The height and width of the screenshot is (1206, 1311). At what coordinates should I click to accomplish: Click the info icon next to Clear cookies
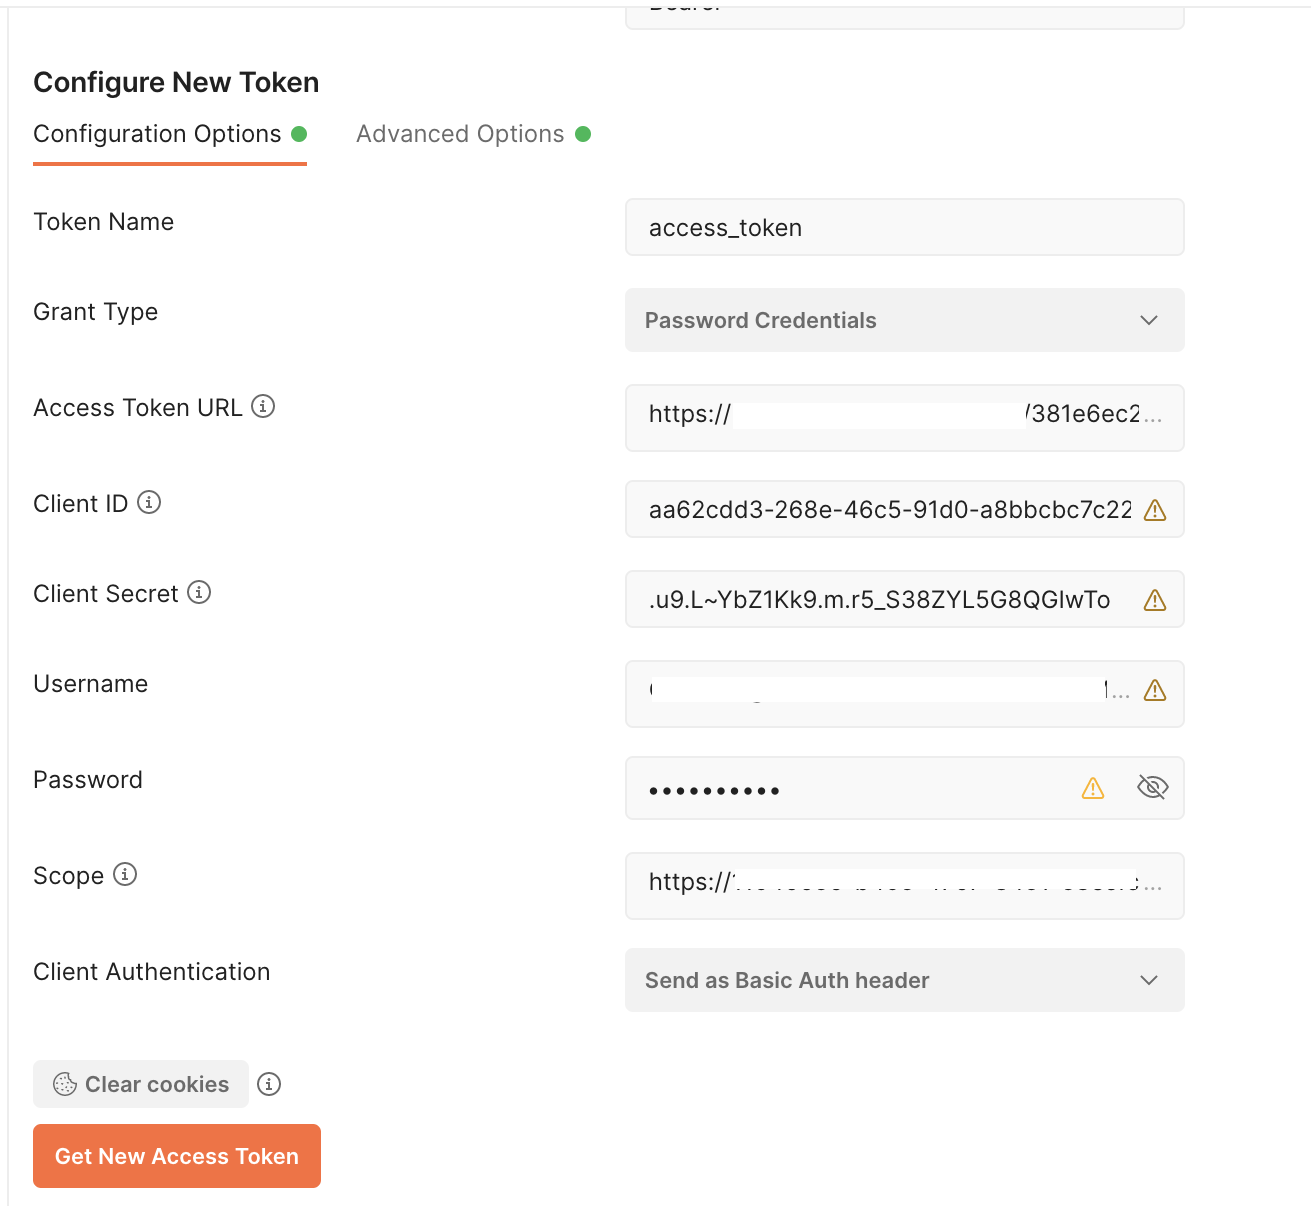tap(269, 1084)
